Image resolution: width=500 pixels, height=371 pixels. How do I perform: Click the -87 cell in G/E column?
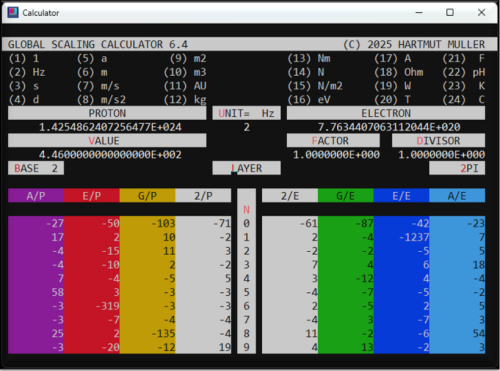[364, 223]
